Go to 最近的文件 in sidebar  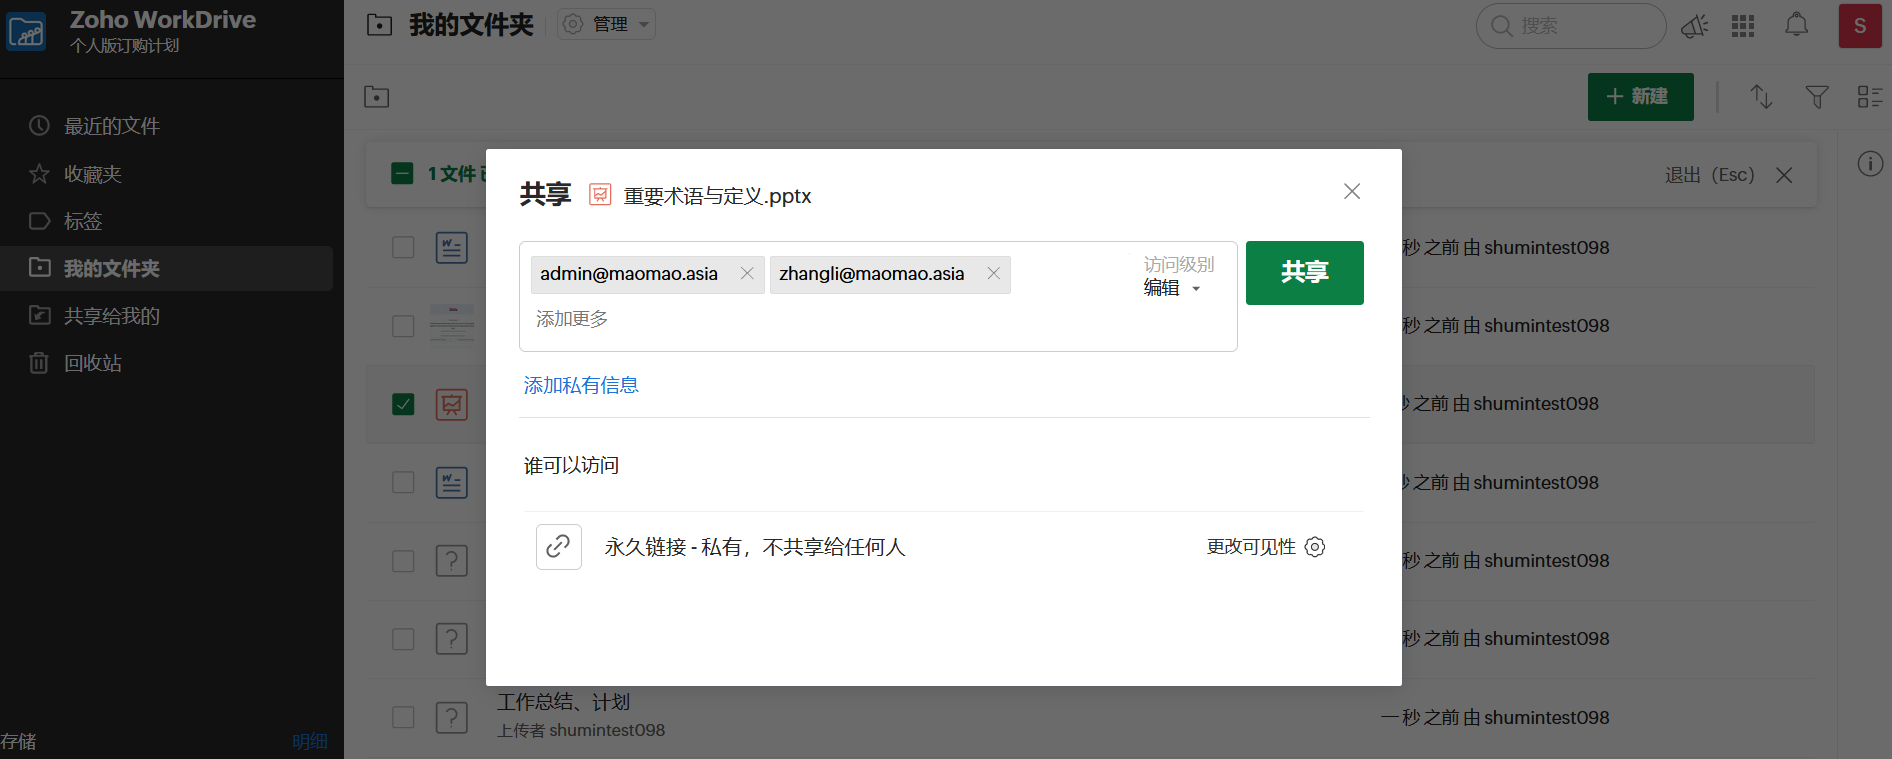pyautogui.click(x=111, y=126)
